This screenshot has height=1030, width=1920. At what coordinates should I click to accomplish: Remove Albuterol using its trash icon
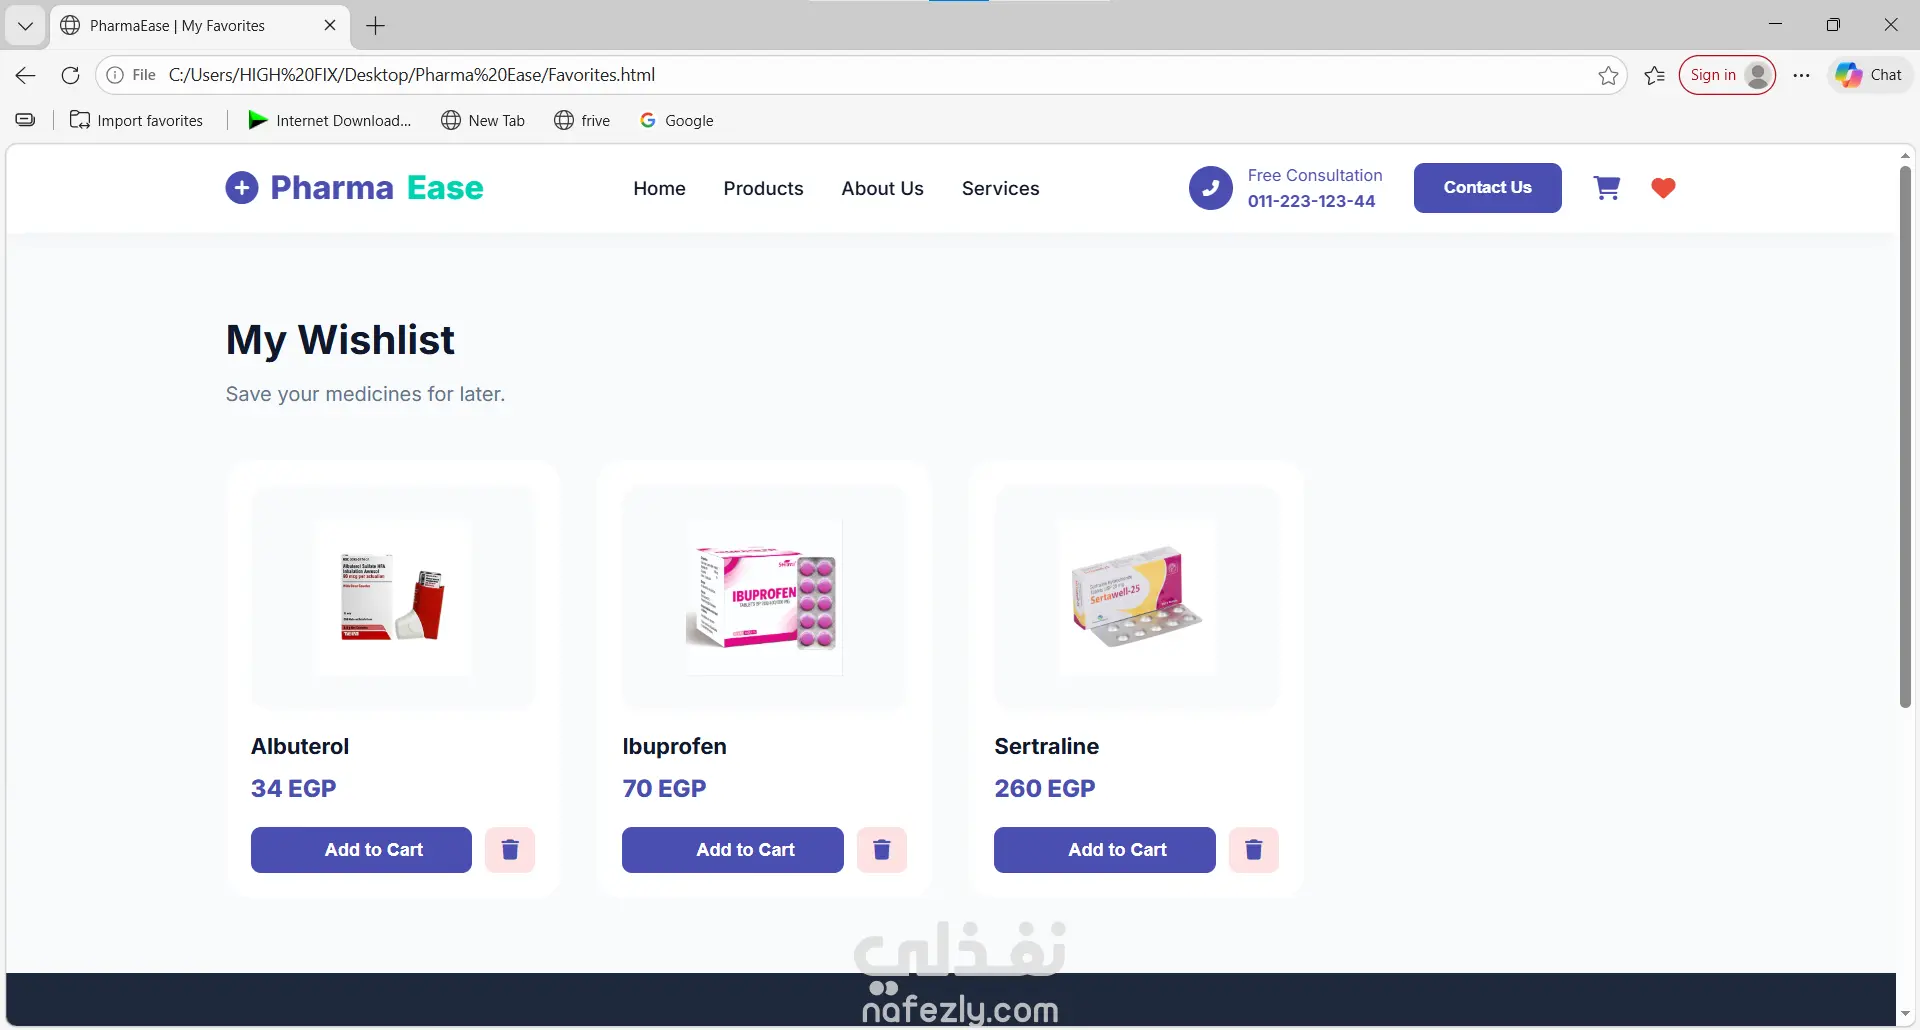pos(510,850)
